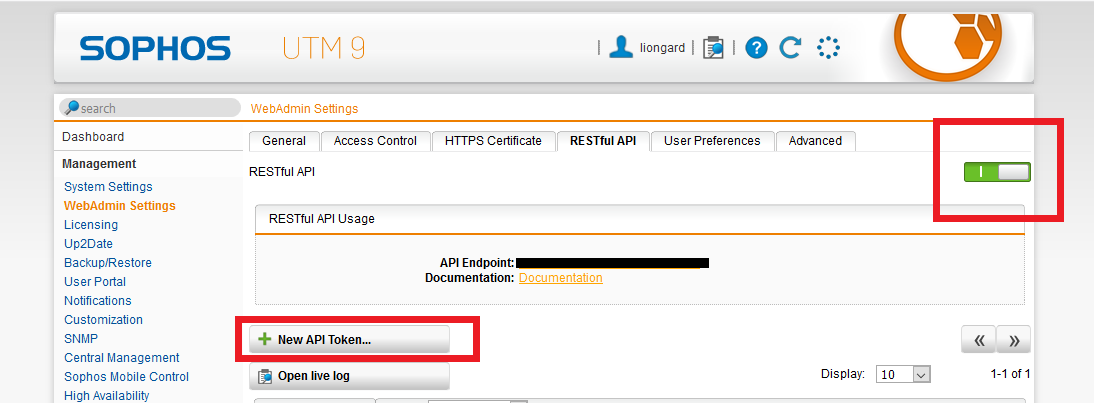Focus the menu search field

click(150, 108)
